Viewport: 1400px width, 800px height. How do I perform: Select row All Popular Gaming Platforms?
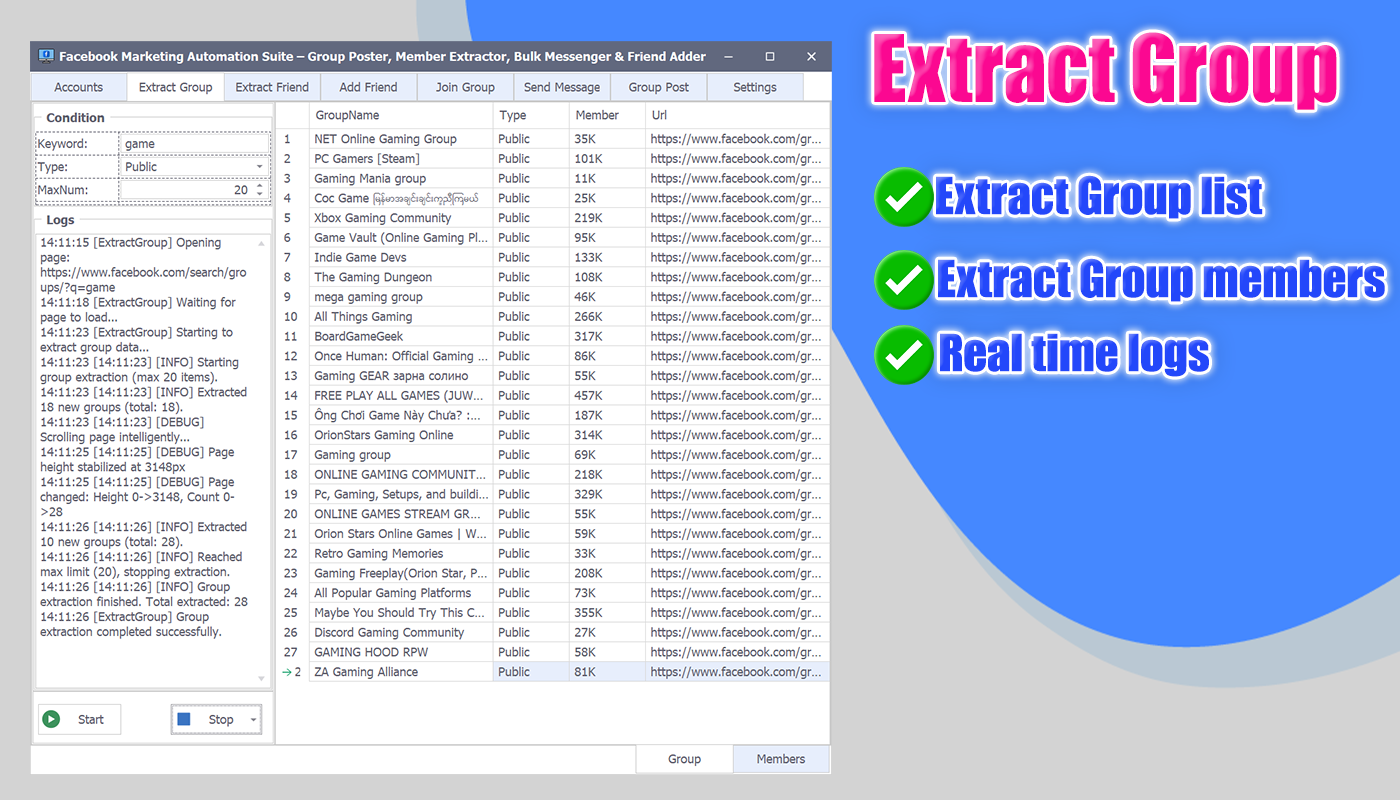pyautogui.click(x=554, y=593)
